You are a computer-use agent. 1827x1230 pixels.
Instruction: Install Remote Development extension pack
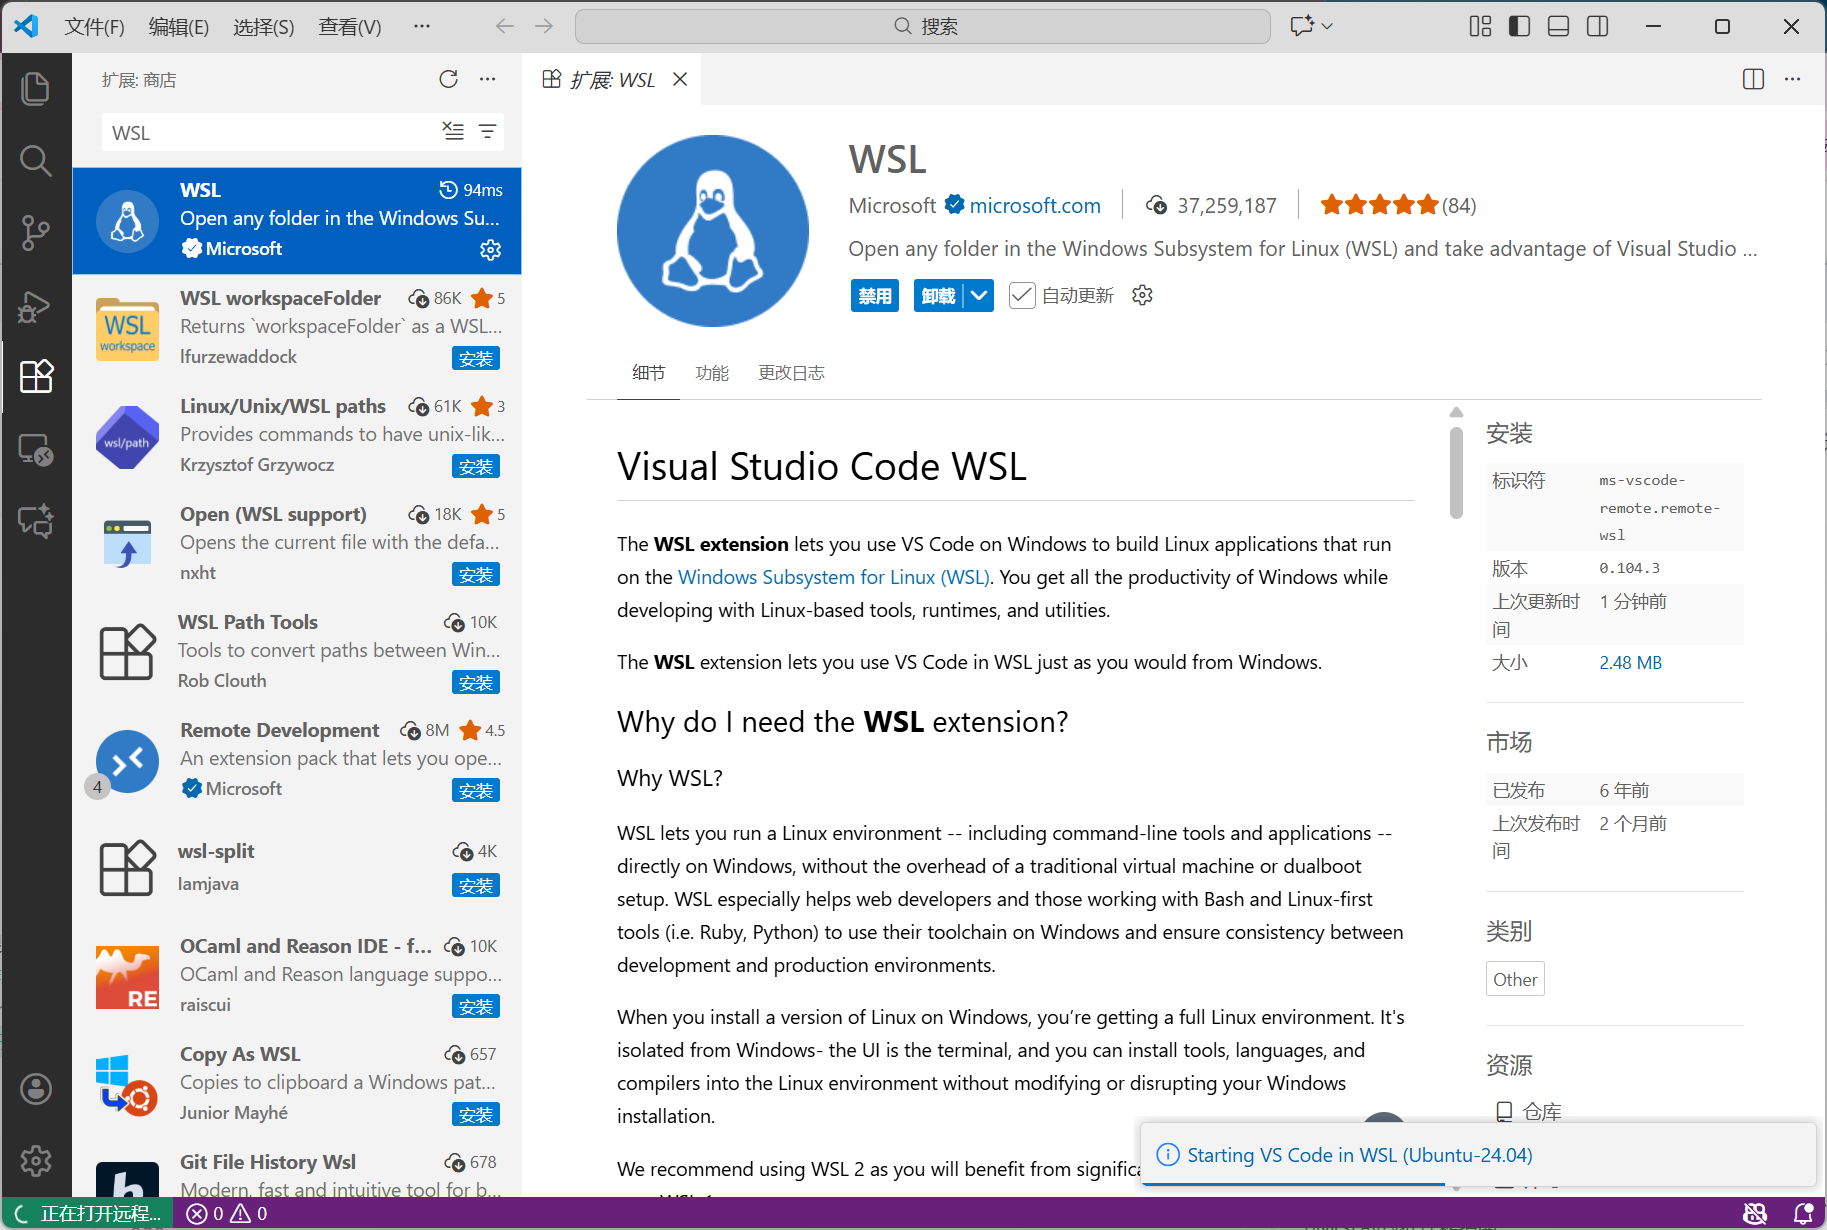(475, 790)
